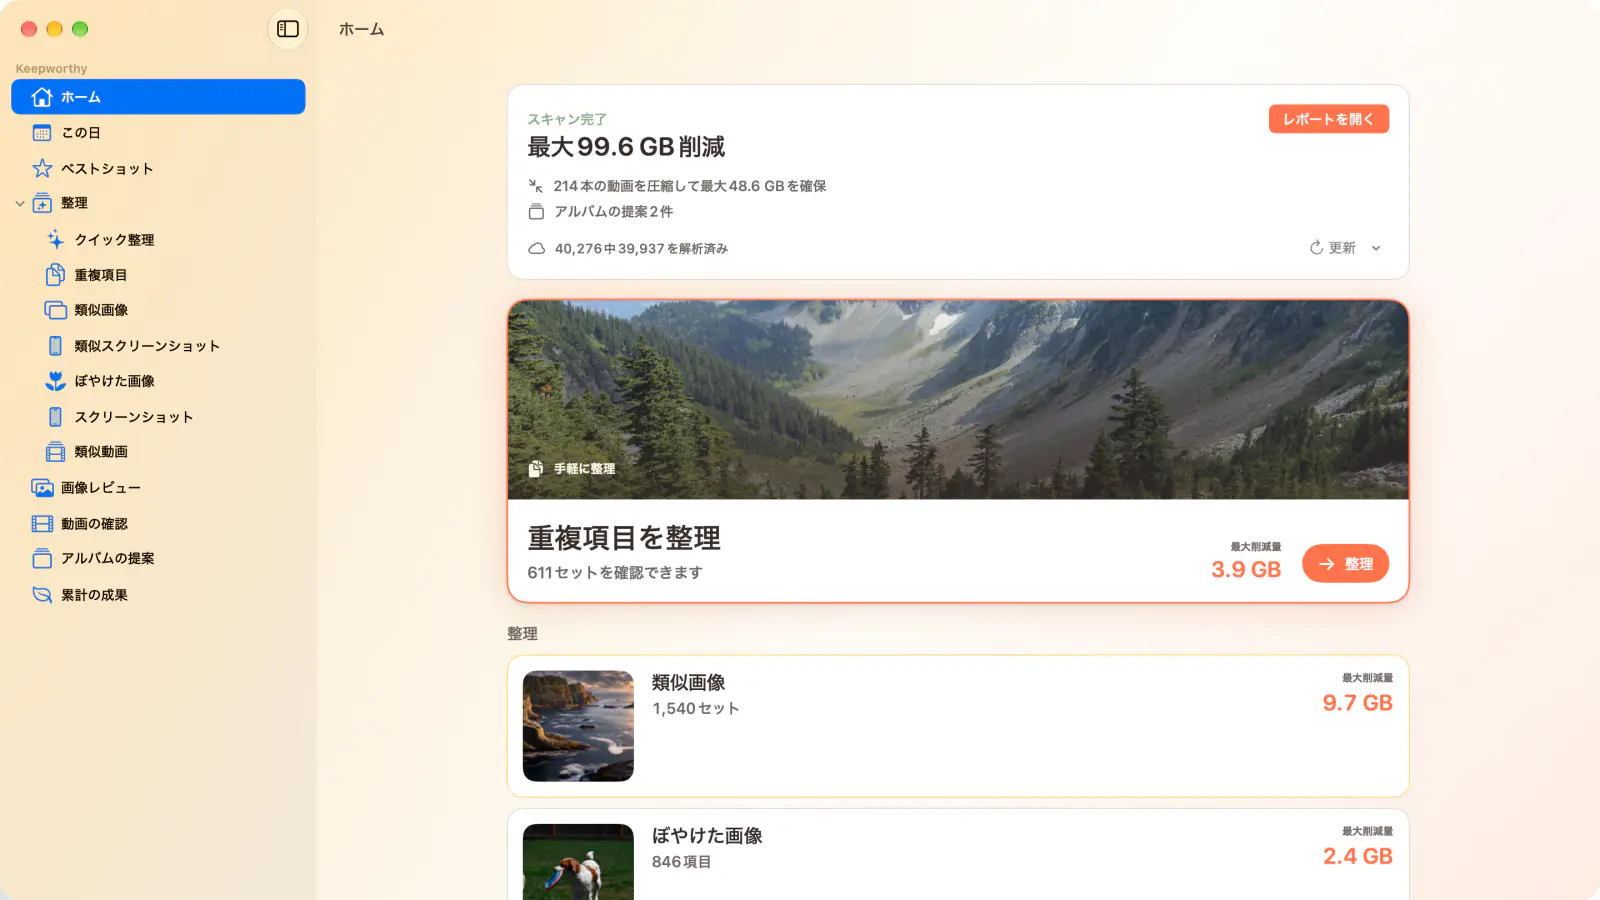Viewport: 1600px width, 900px height.
Task: Click the coastal sunset thumbnail for 類似画像
Action: click(578, 726)
